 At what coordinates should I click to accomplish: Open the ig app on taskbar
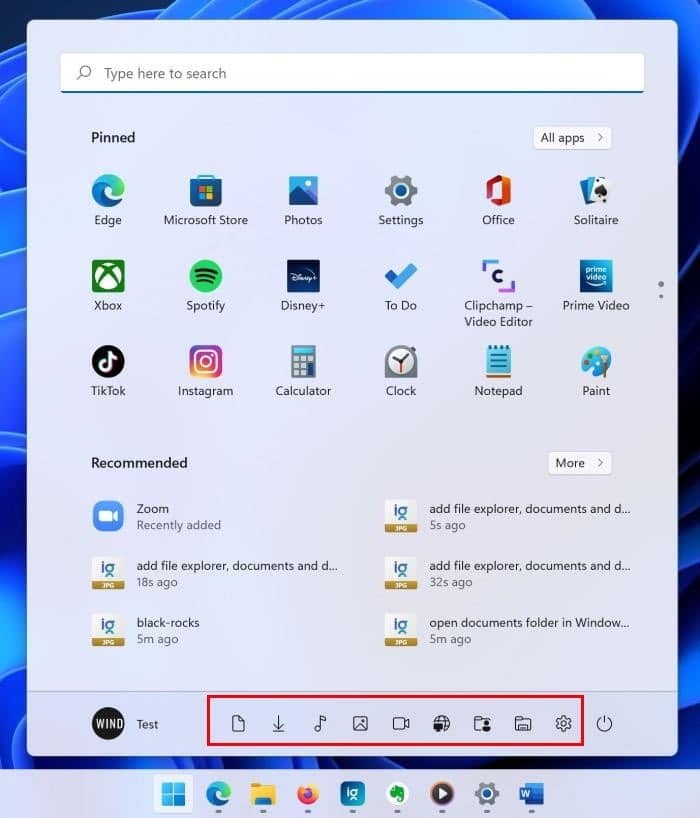(353, 794)
